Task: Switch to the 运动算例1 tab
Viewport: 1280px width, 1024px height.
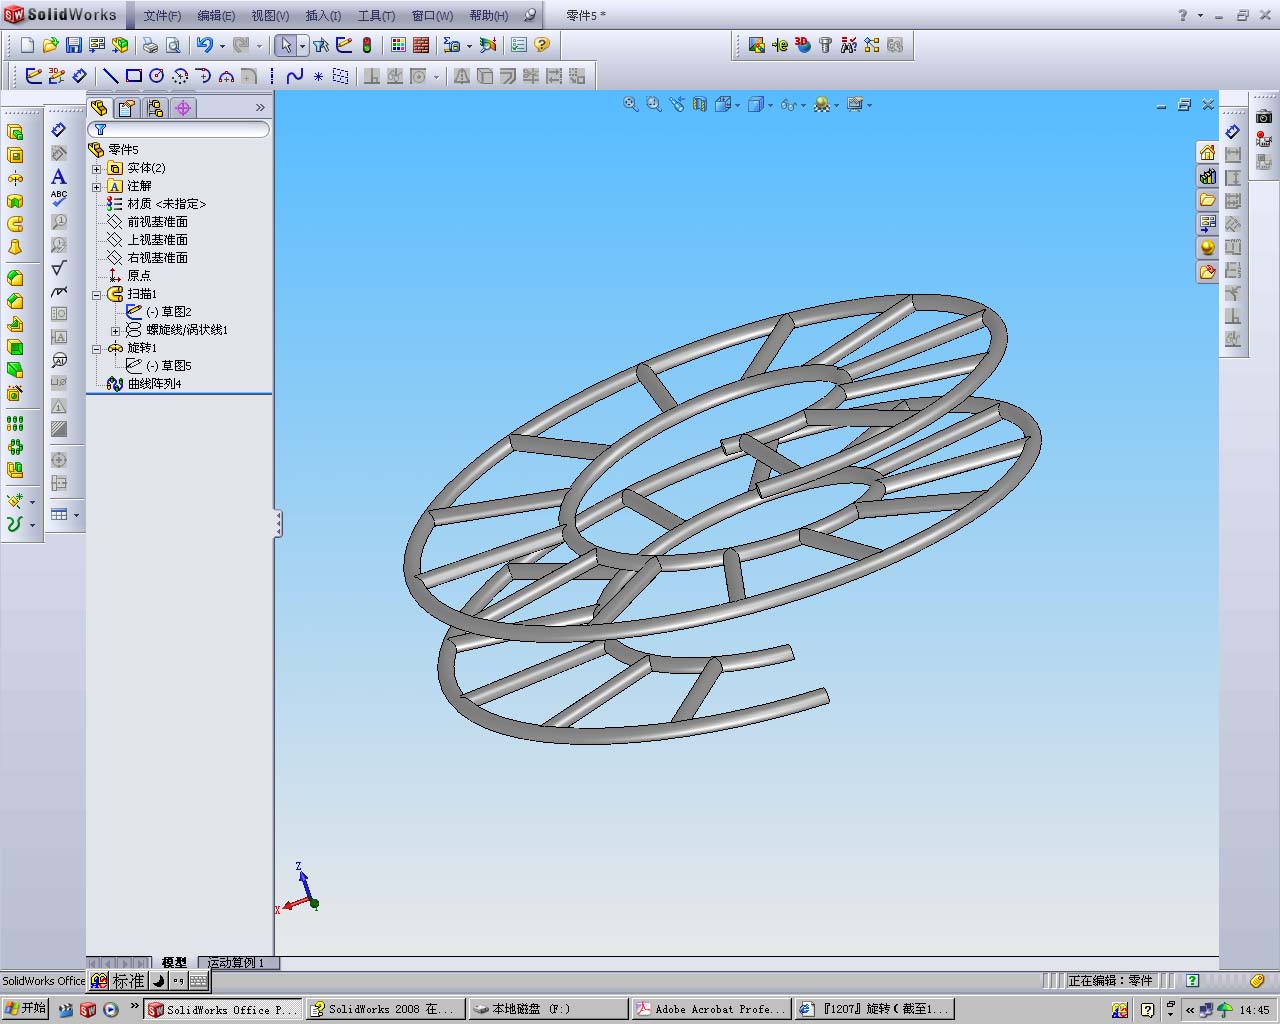Action: click(x=238, y=962)
